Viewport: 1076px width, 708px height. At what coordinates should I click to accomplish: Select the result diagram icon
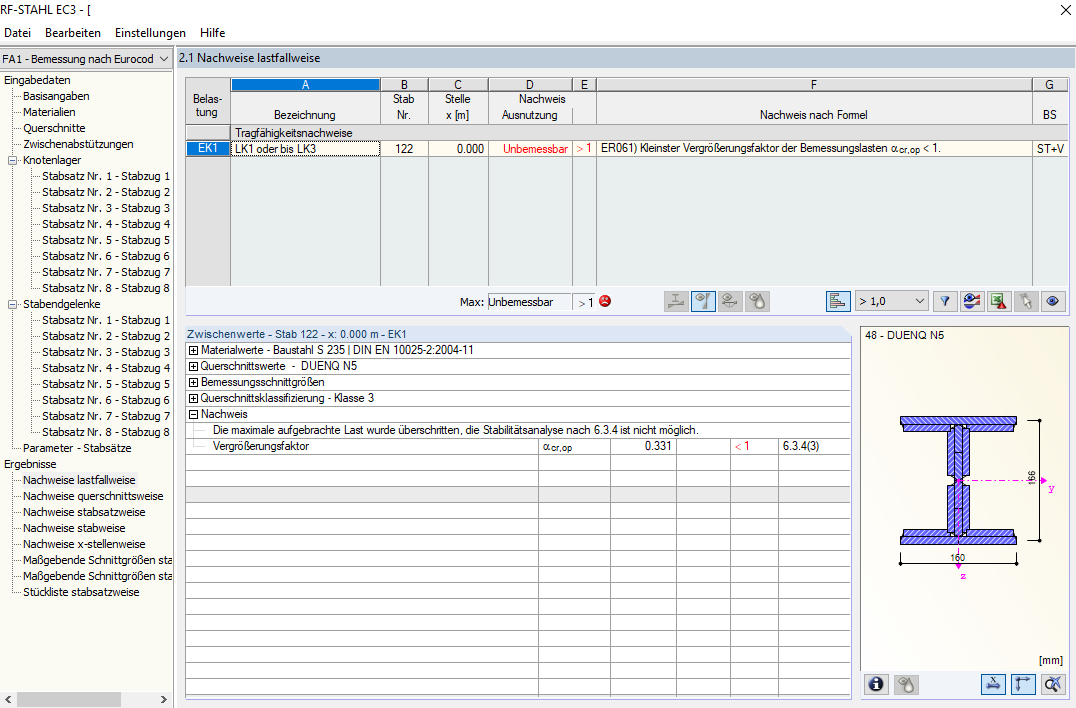[838, 301]
